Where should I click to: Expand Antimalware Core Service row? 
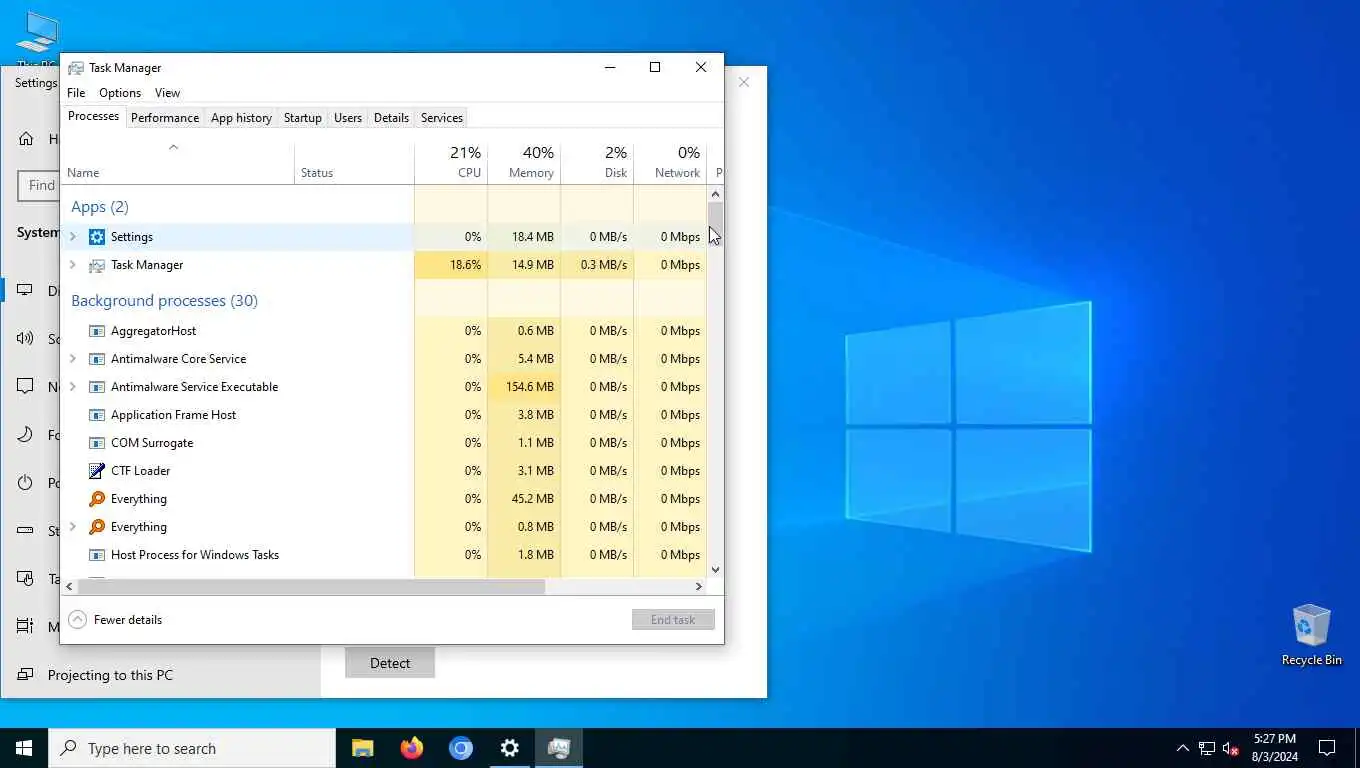point(72,359)
